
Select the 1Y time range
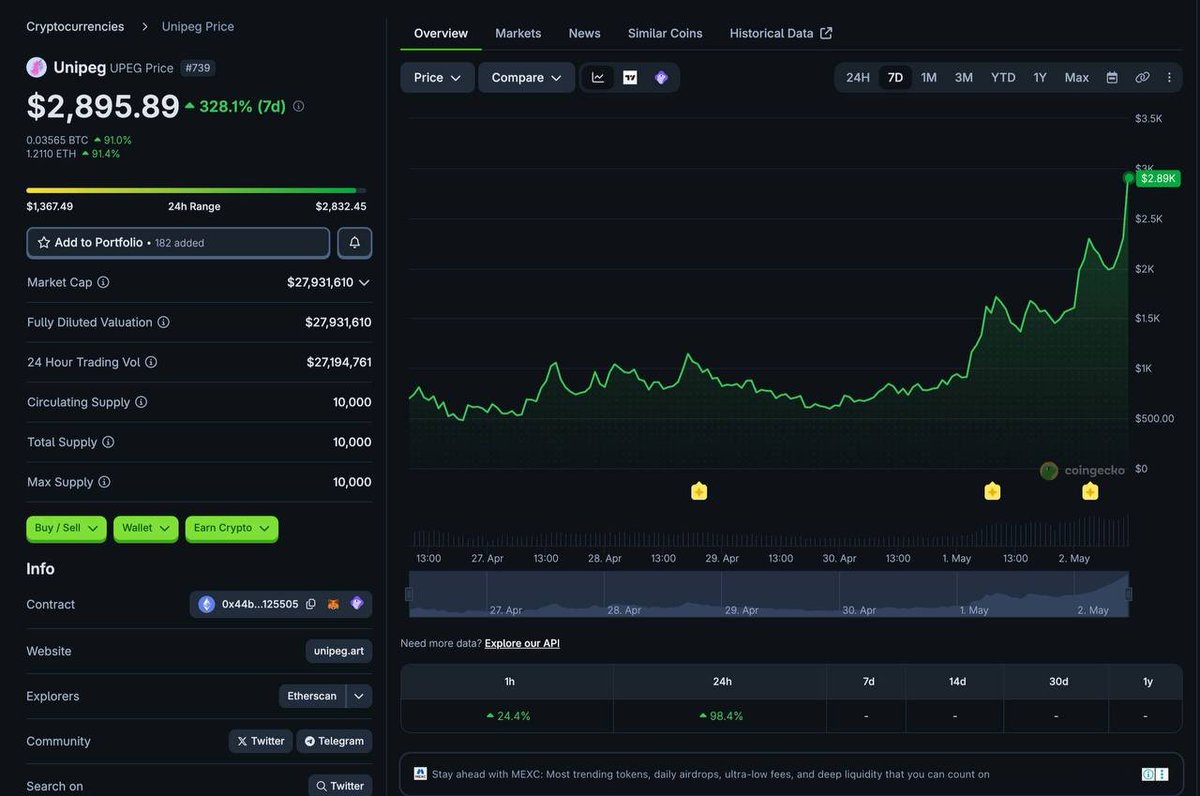point(1040,78)
